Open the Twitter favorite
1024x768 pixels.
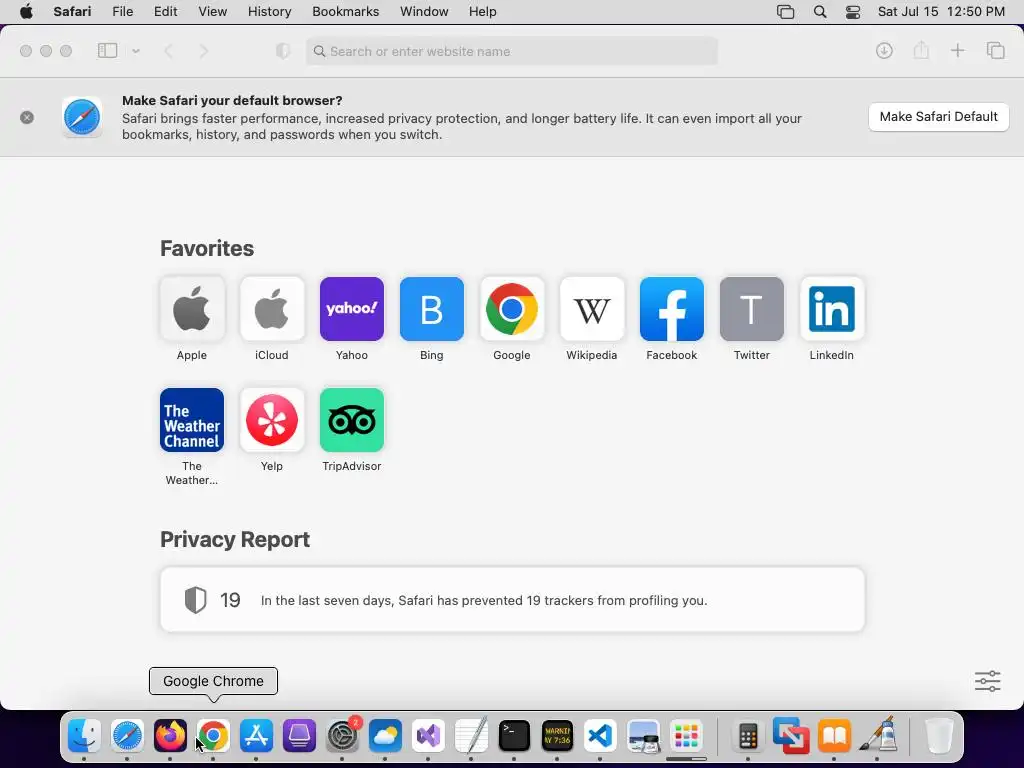point(752,309)
